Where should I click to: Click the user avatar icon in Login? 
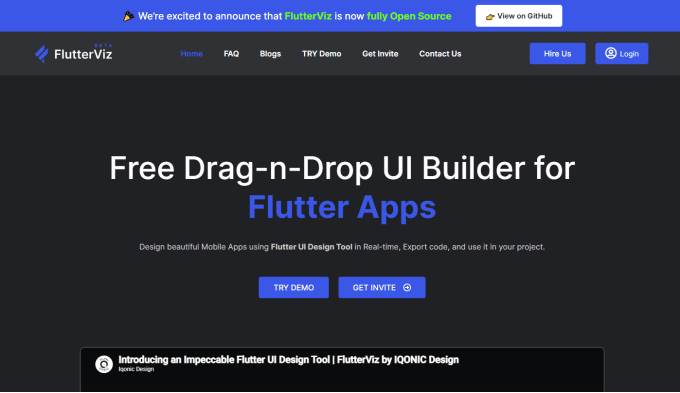[611, 53]
